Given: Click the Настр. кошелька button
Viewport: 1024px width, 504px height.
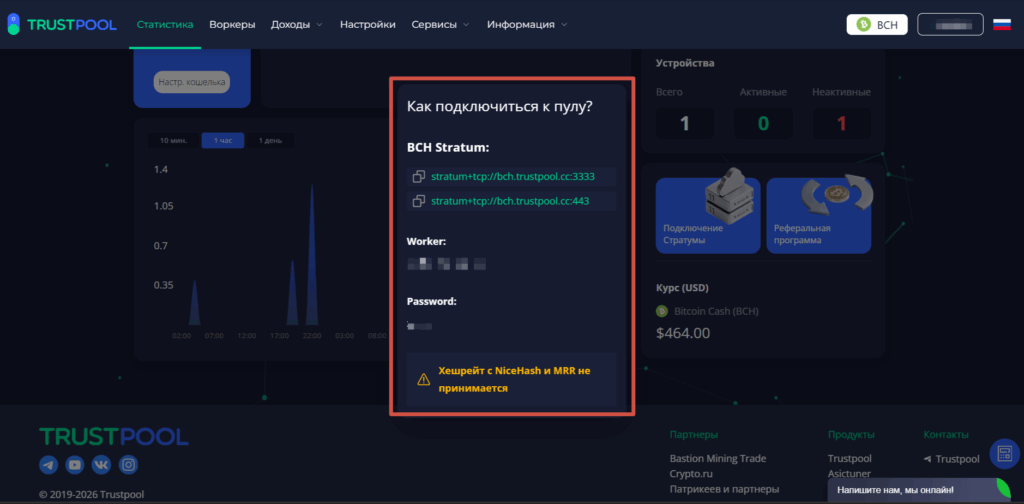Looking at the screenshot, I should coord(192,82).
